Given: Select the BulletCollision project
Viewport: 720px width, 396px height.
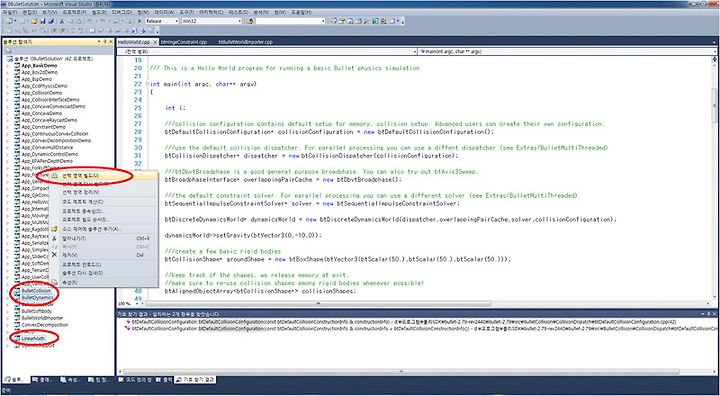Looking at the screenshot, I should coord(36,291).
